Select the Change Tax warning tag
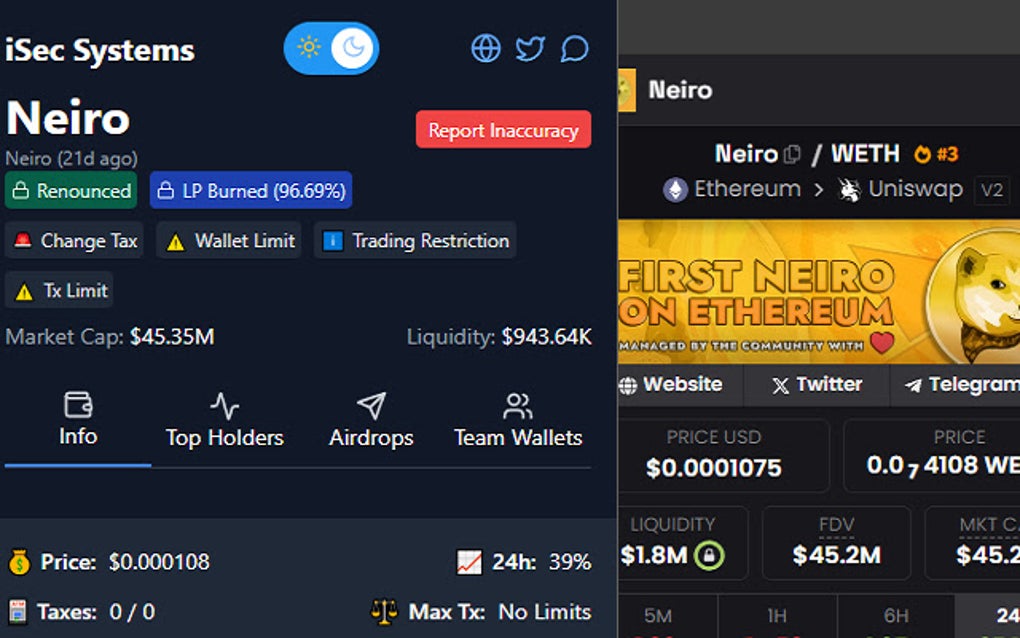 (74, 241)
